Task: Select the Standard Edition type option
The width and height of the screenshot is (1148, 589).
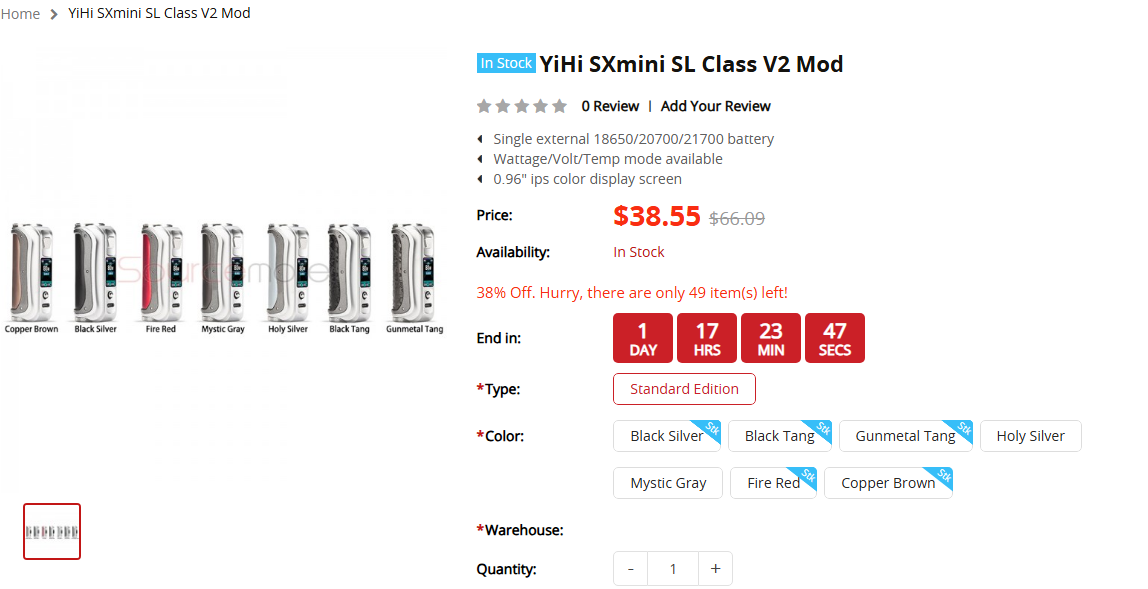Action: [x=684, y=389]
